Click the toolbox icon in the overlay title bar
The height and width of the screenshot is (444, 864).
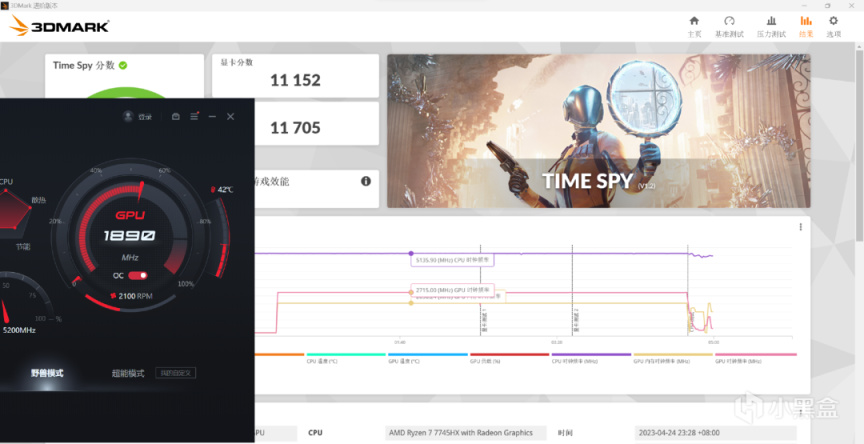(x=176, y=116)
